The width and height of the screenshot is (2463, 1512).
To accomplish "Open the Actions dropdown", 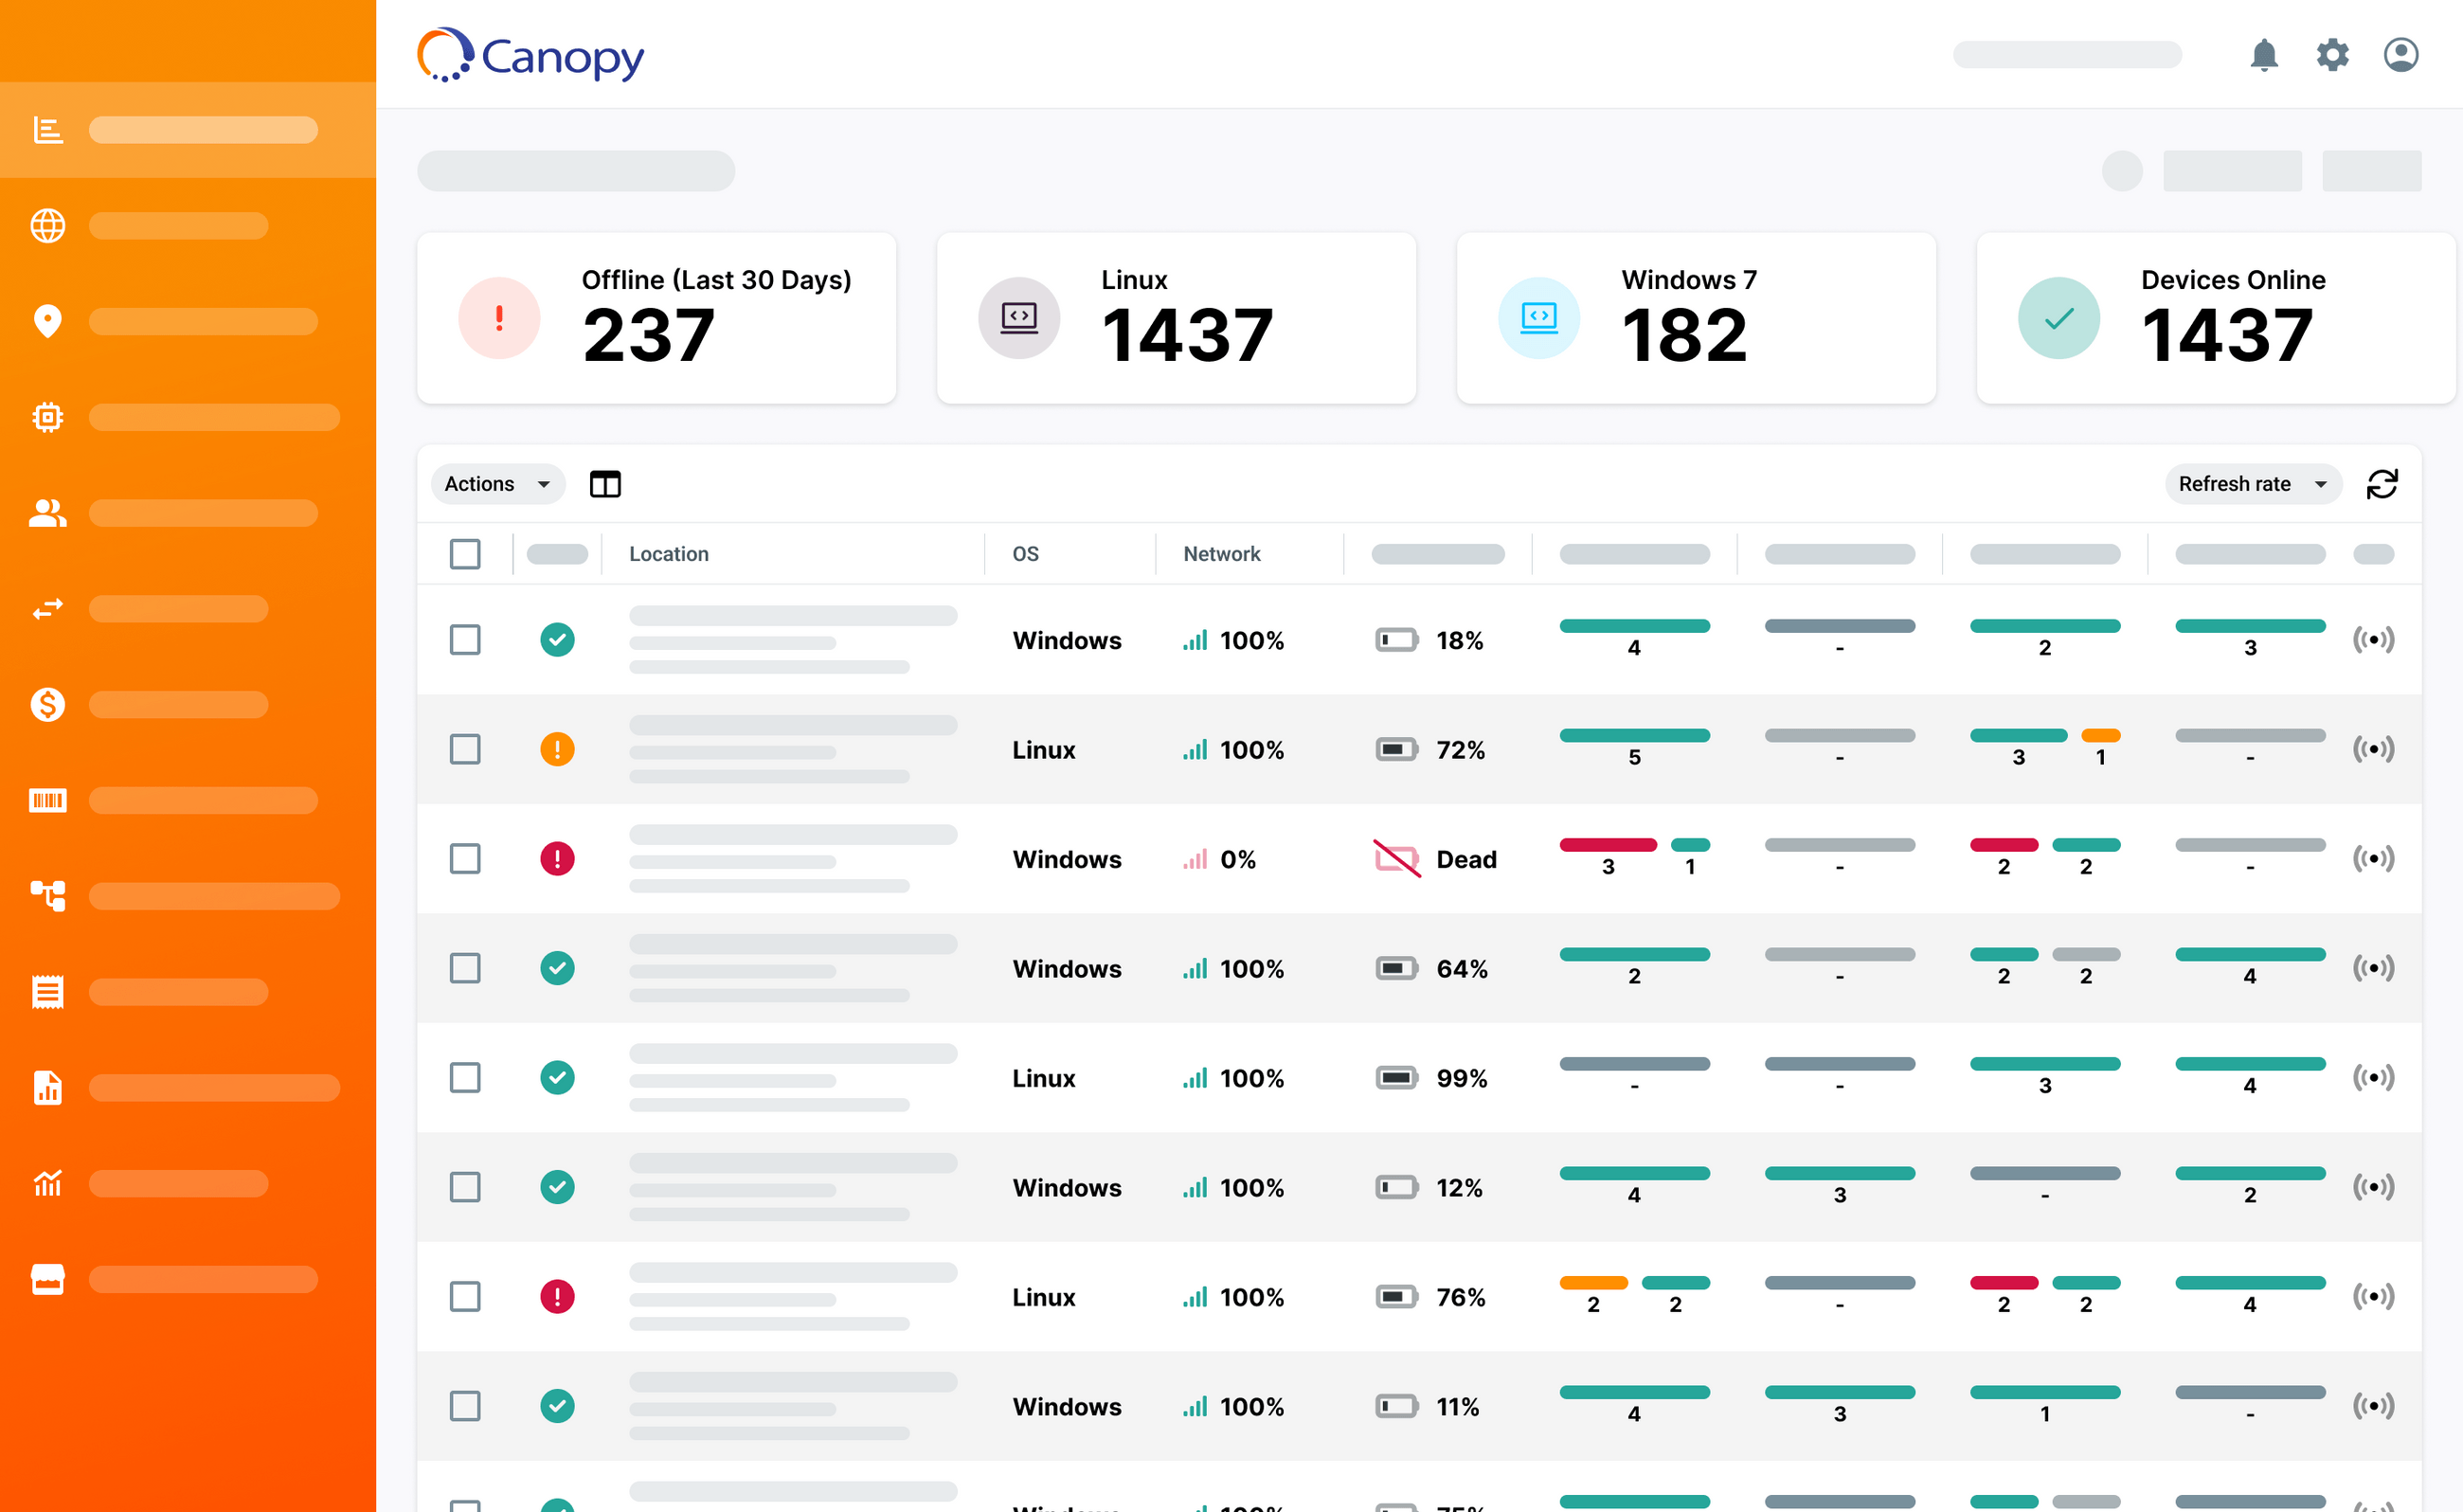I will coord(498,484).
